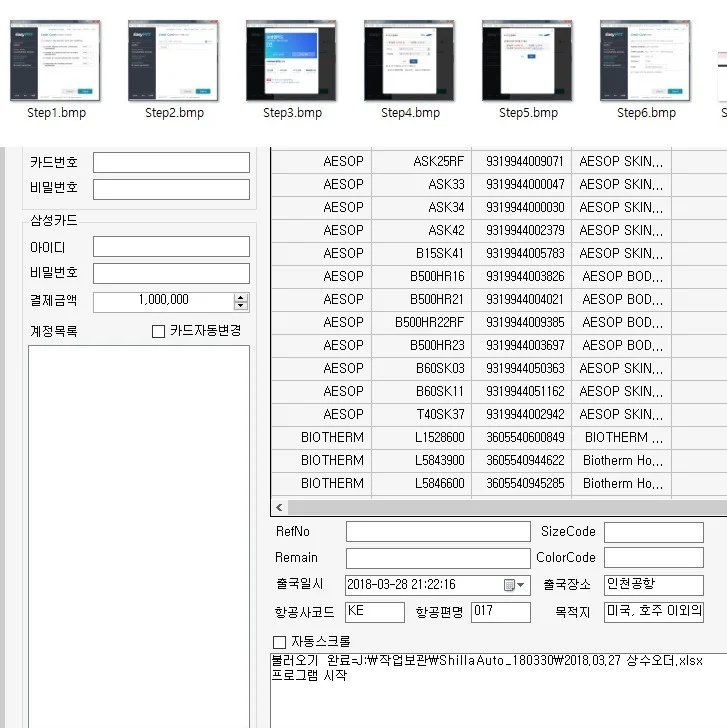Click the 출국장소 field showing 인천공항
This screenshot has width=727, height=728.
point(654,585)
